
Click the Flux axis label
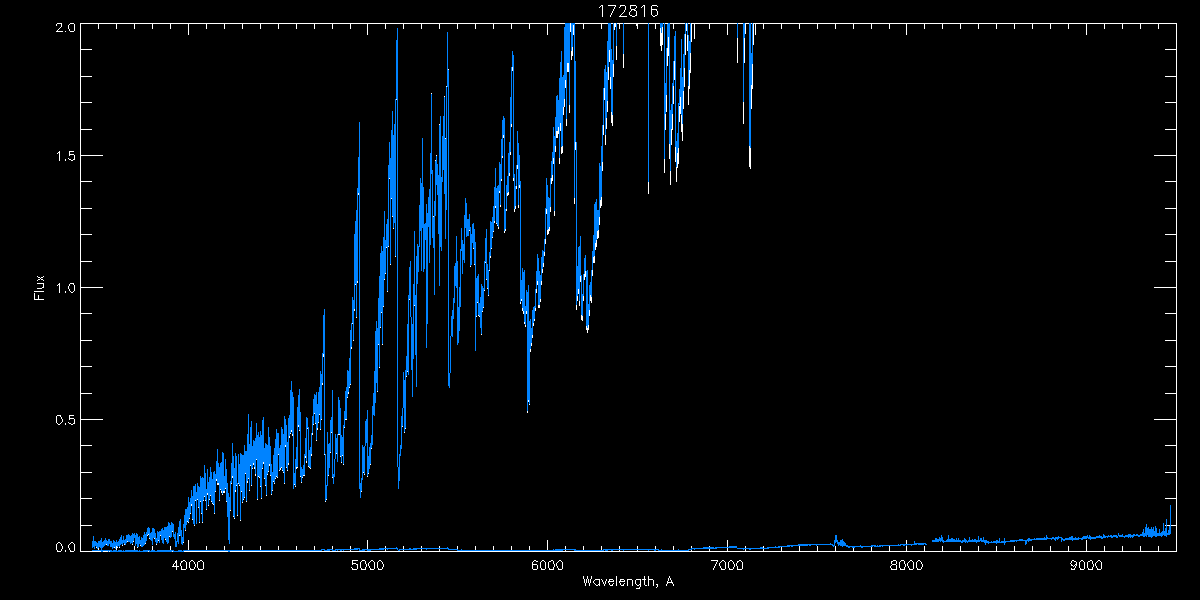[x=40, y=287]
